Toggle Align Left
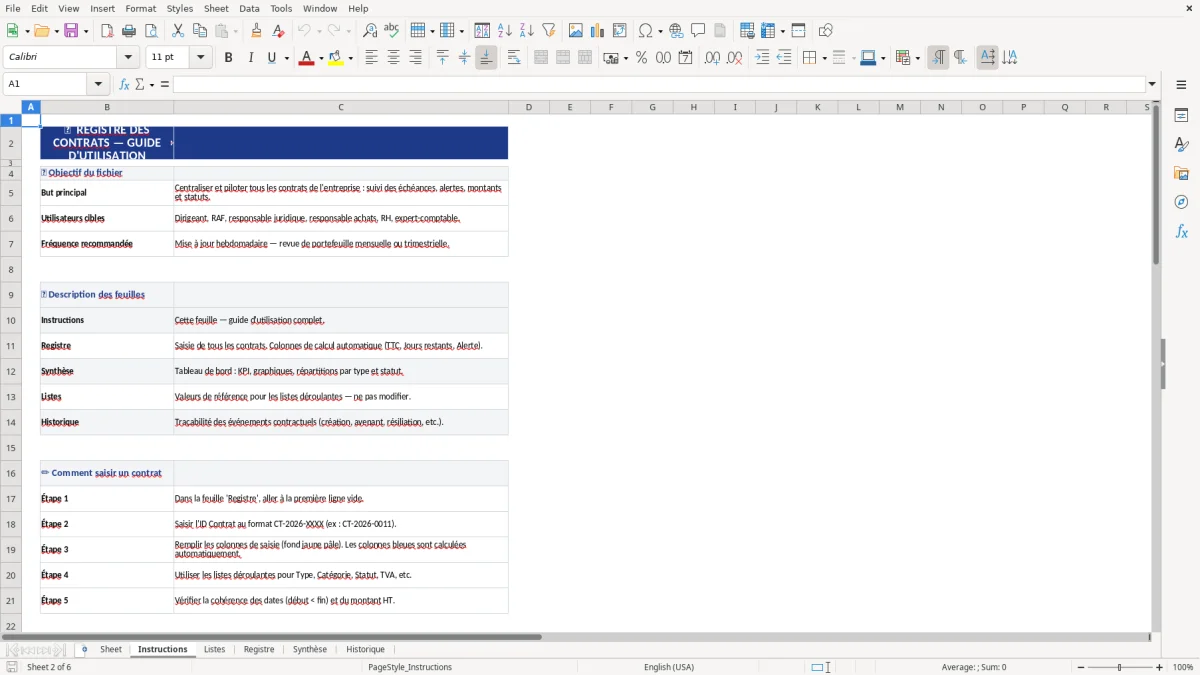The height and width of the screenshot is (675, 1200). point(371,58)
